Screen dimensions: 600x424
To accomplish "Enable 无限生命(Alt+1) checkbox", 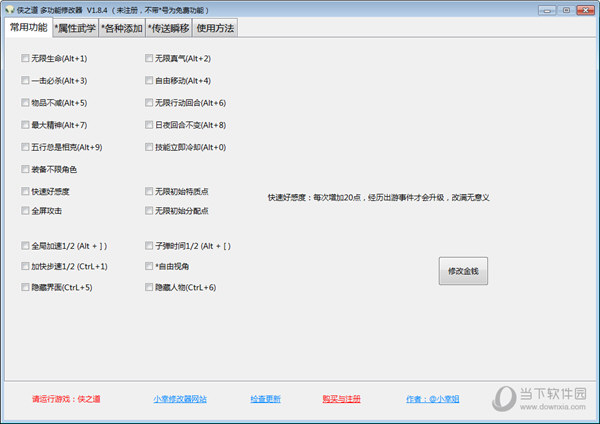I will coord(25,58).
